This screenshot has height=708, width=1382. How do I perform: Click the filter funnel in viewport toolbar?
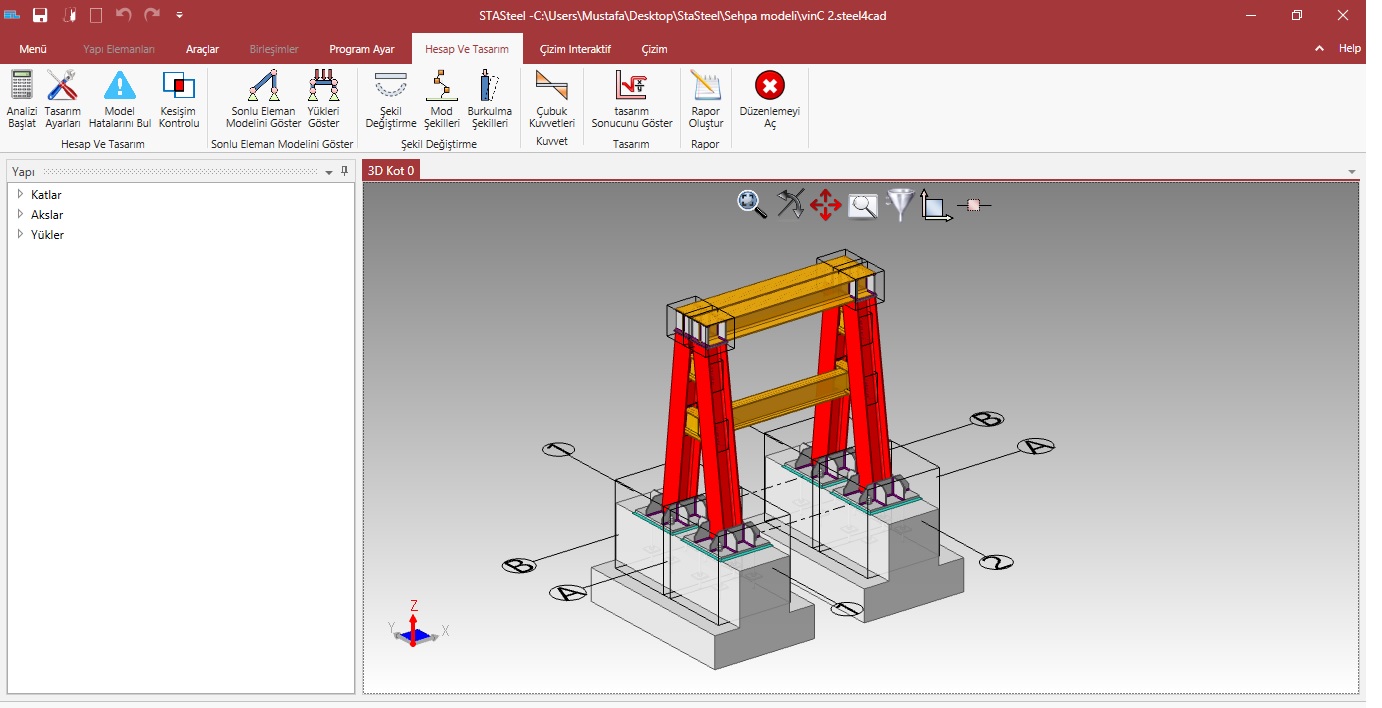coord(900,205)
